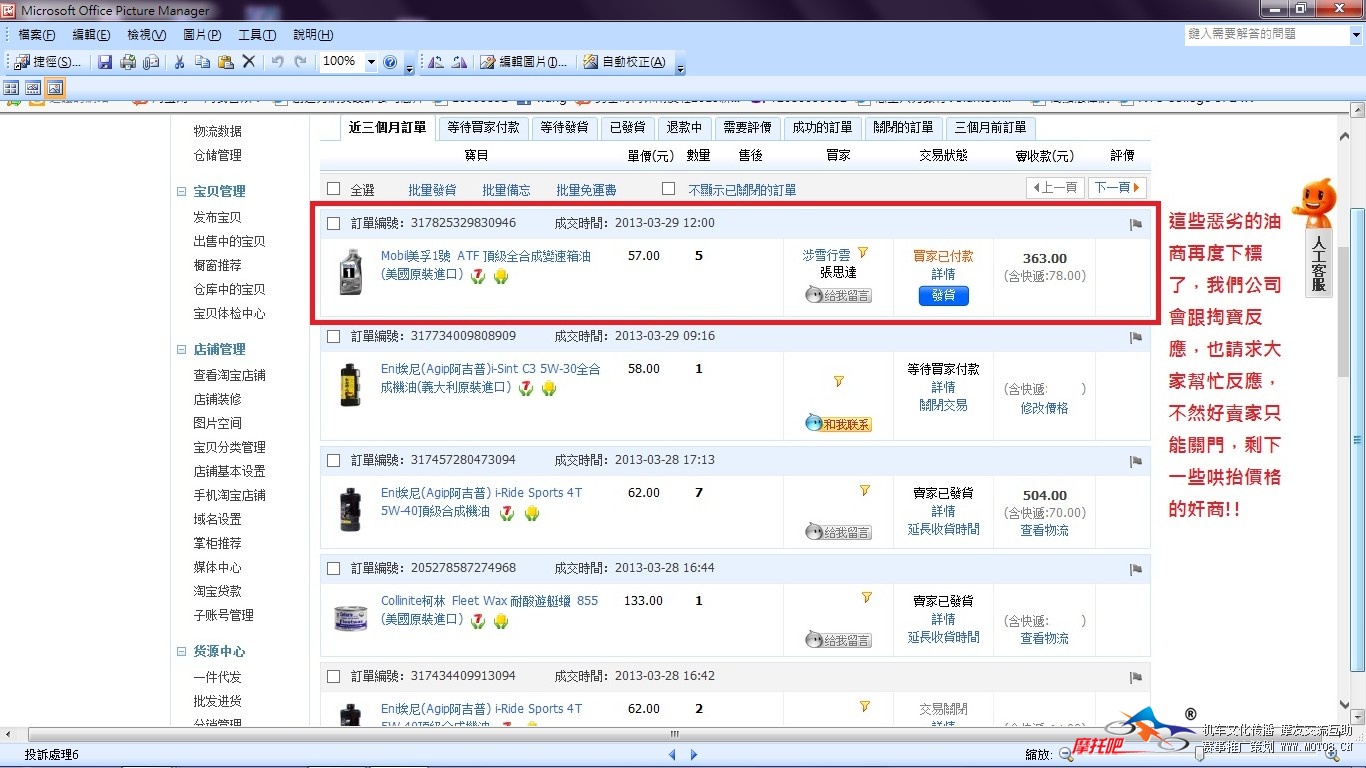Image resolution: width=1366 pixels, height=768 pixels.
Task: Open the 100% zoom dropdown arrow
Action: click(x=371, y=62)
